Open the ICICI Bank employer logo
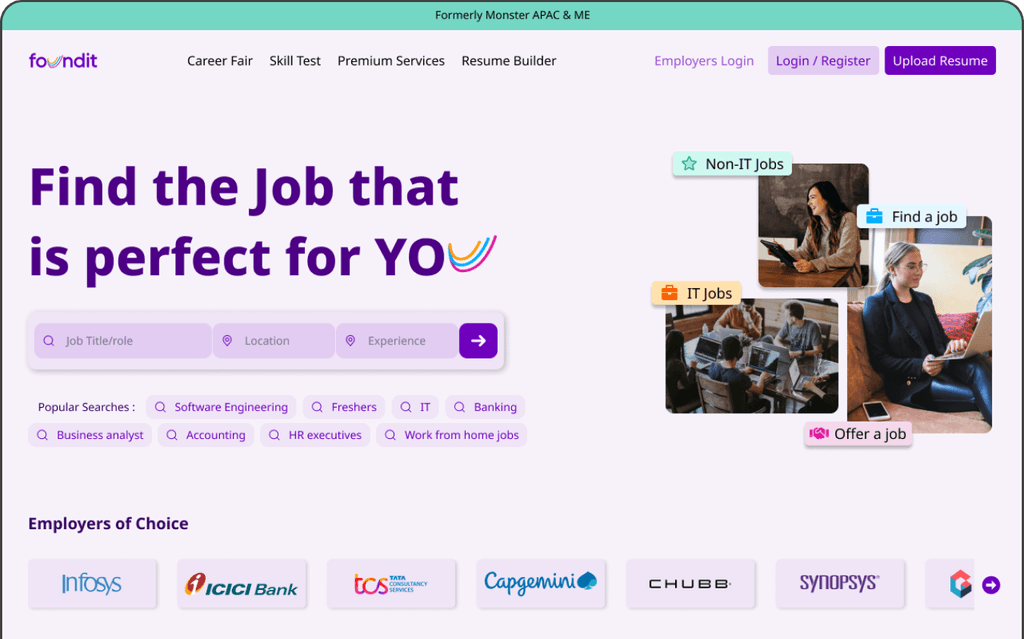 [242, 583]
